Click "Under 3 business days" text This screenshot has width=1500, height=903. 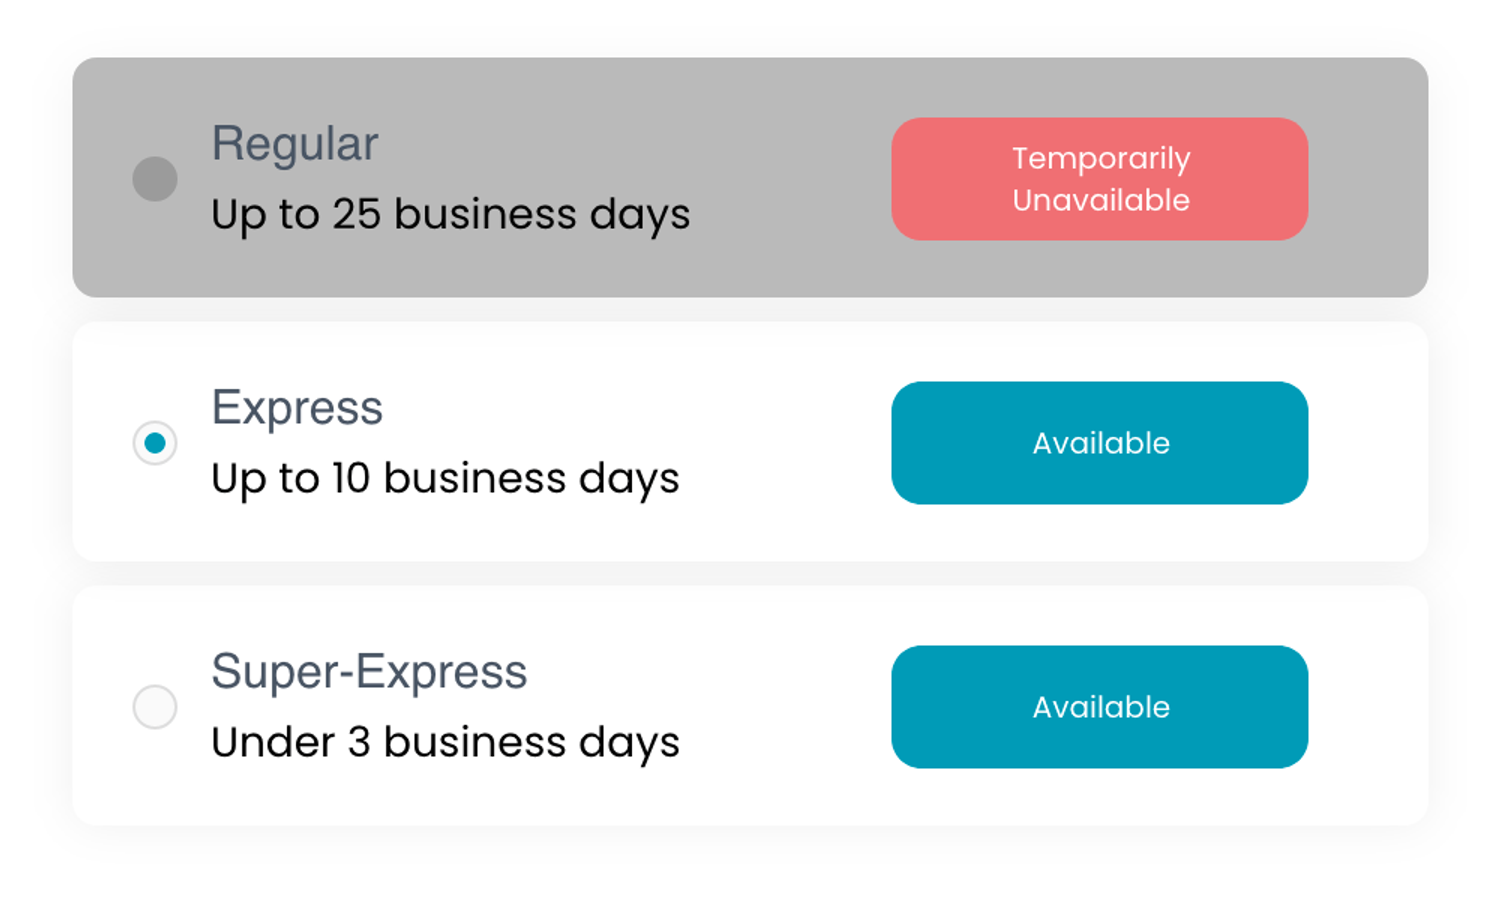(x=445, y=743)
